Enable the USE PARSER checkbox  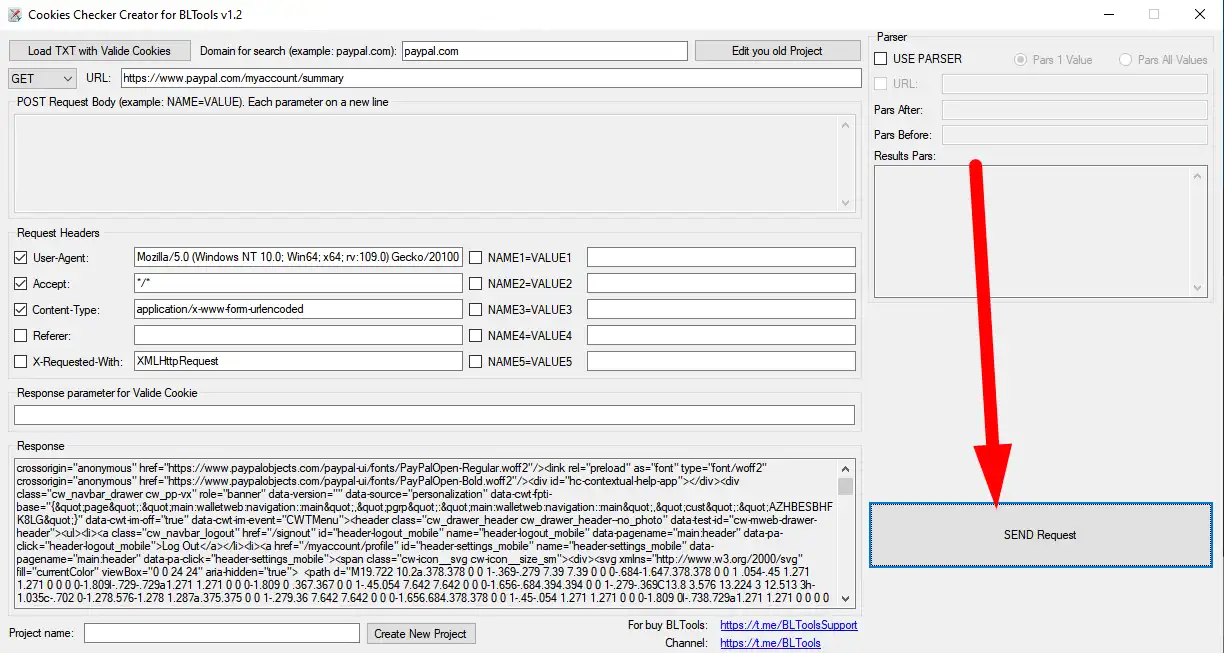(881, 59)
